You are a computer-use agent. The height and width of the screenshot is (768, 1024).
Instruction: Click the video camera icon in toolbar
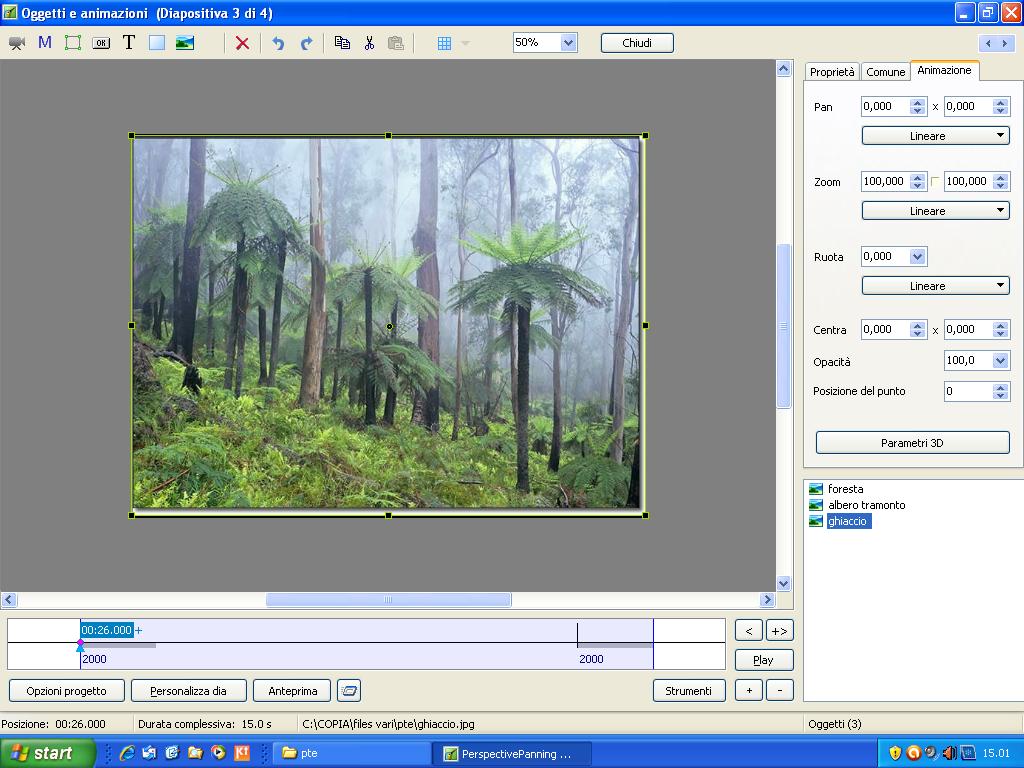point(17,43)
